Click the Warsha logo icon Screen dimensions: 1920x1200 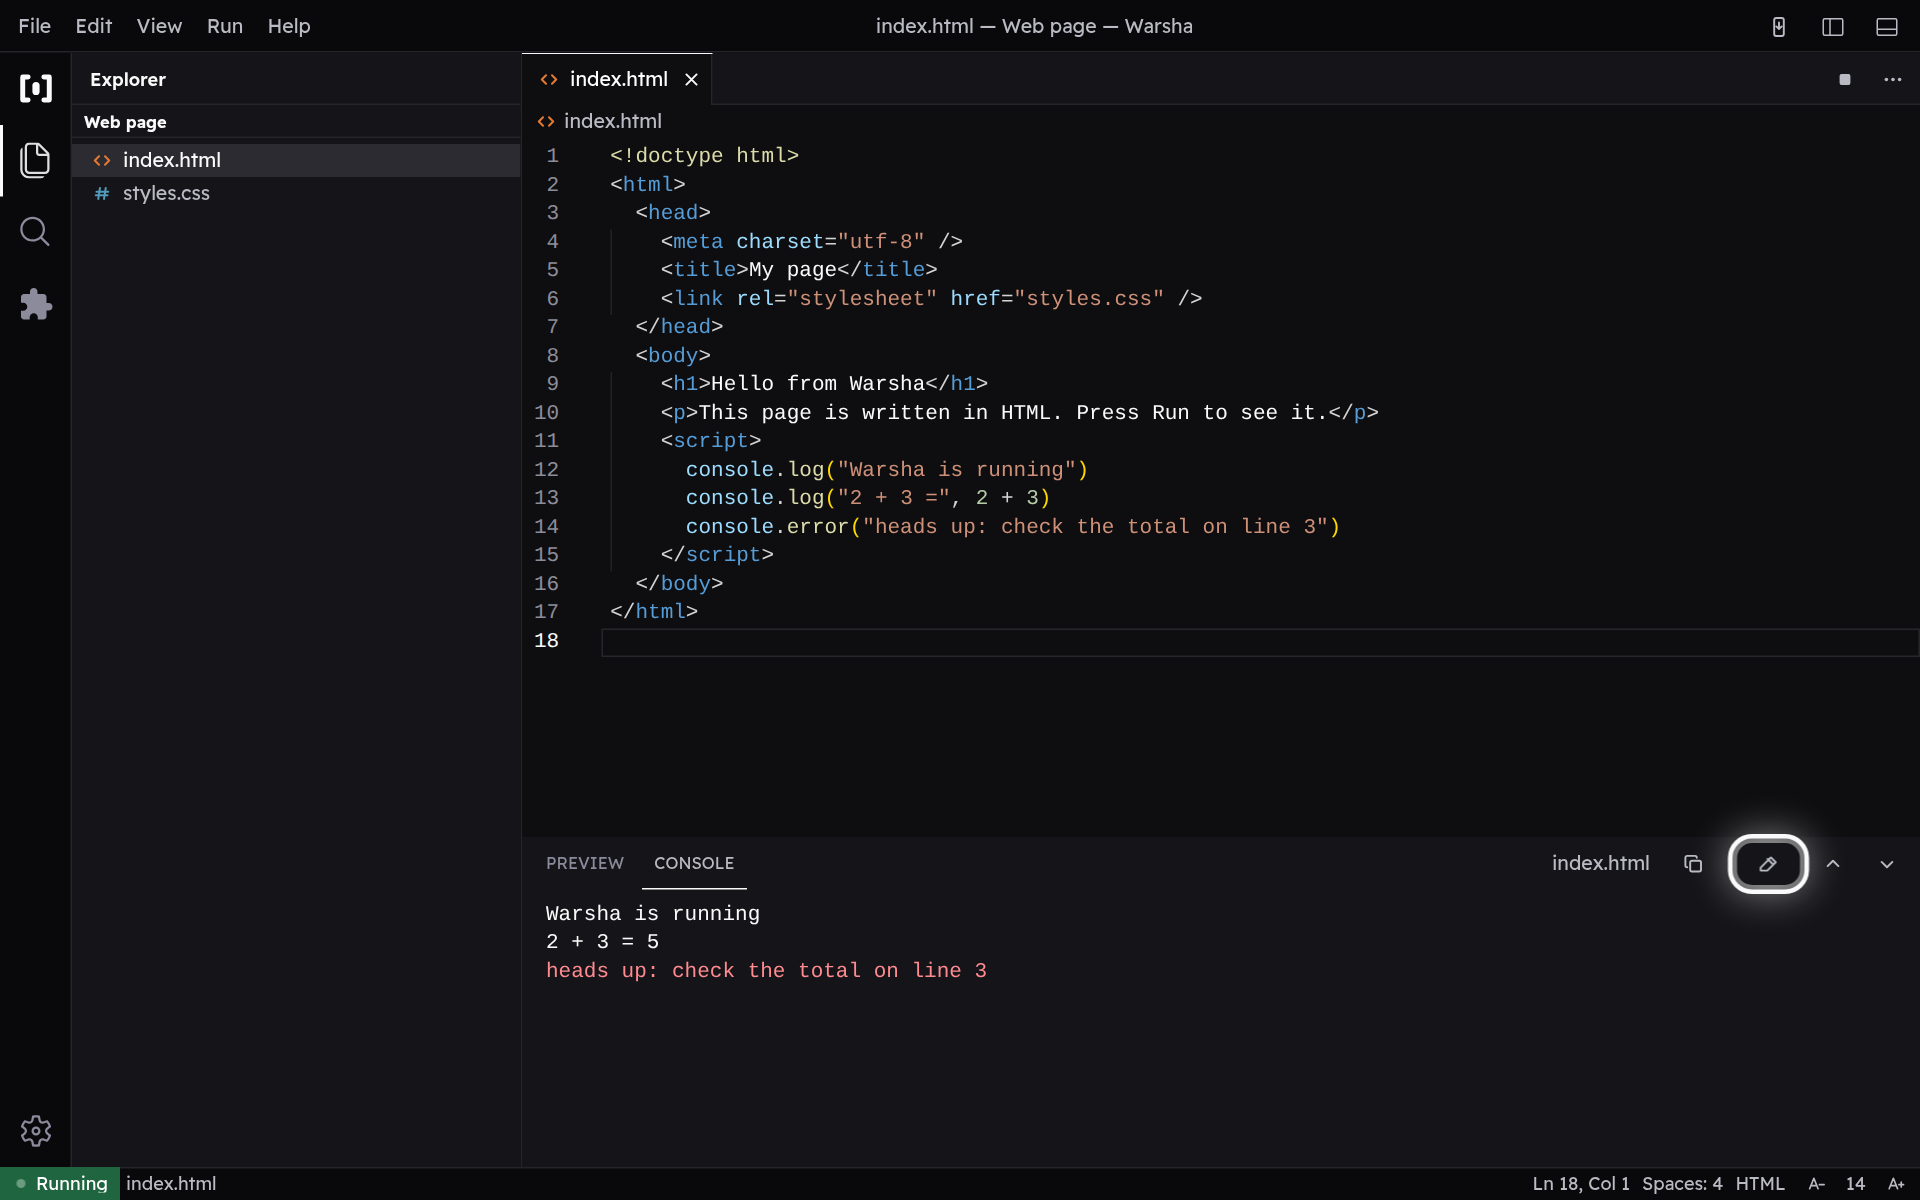(x=36, y=88)
